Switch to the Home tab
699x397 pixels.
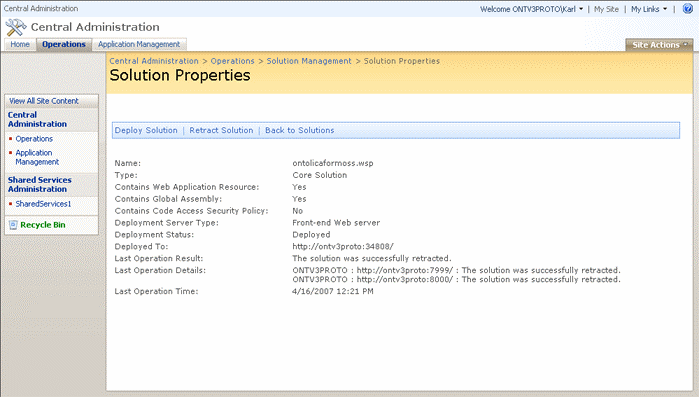(20, 44)
